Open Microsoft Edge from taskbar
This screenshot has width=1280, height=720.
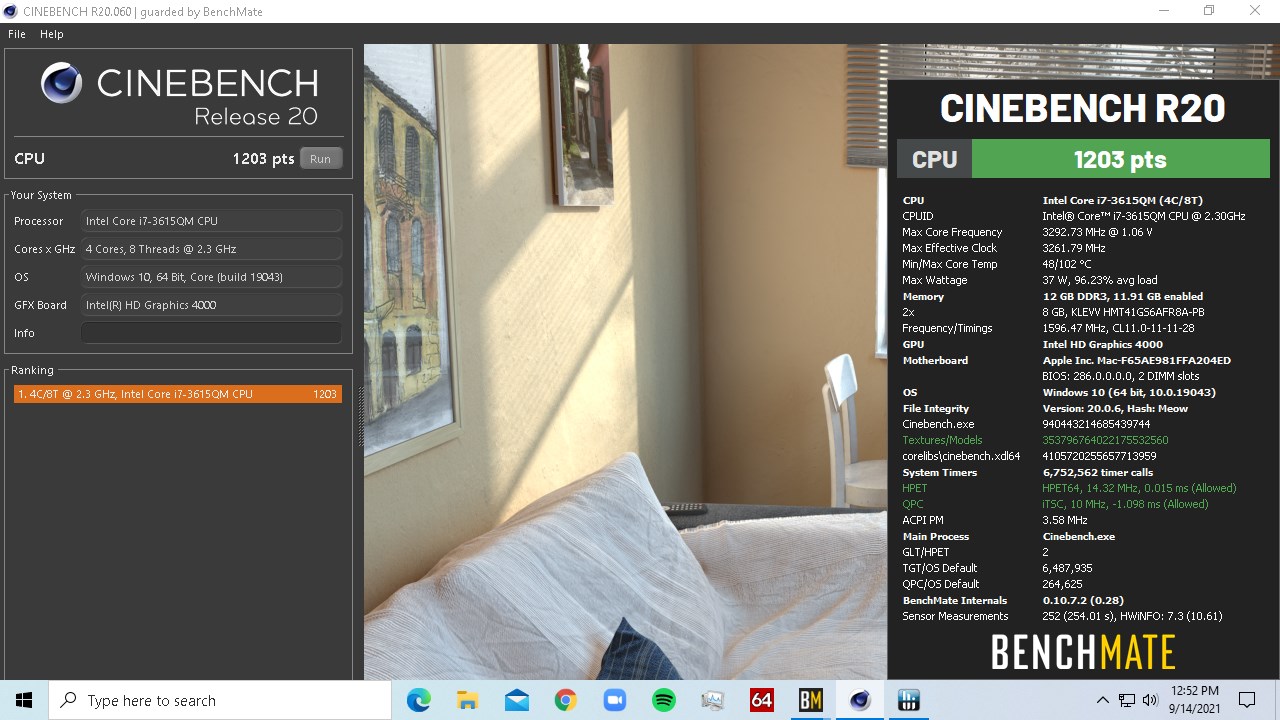419,700
